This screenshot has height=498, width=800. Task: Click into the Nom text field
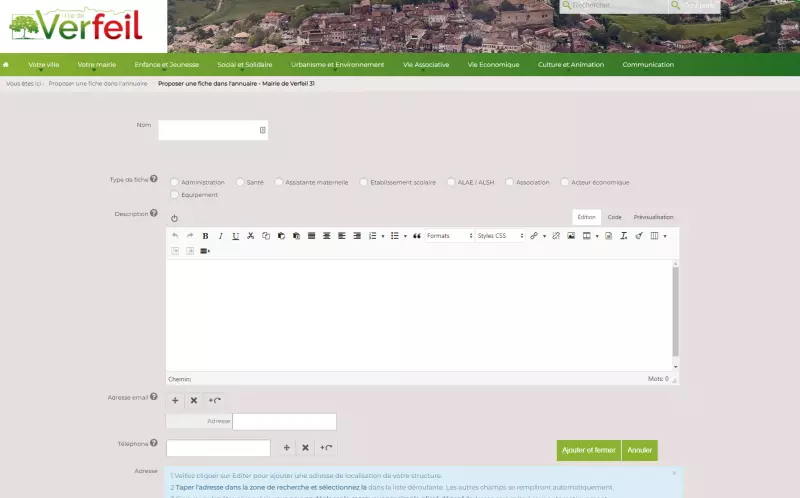coord(208,130)
